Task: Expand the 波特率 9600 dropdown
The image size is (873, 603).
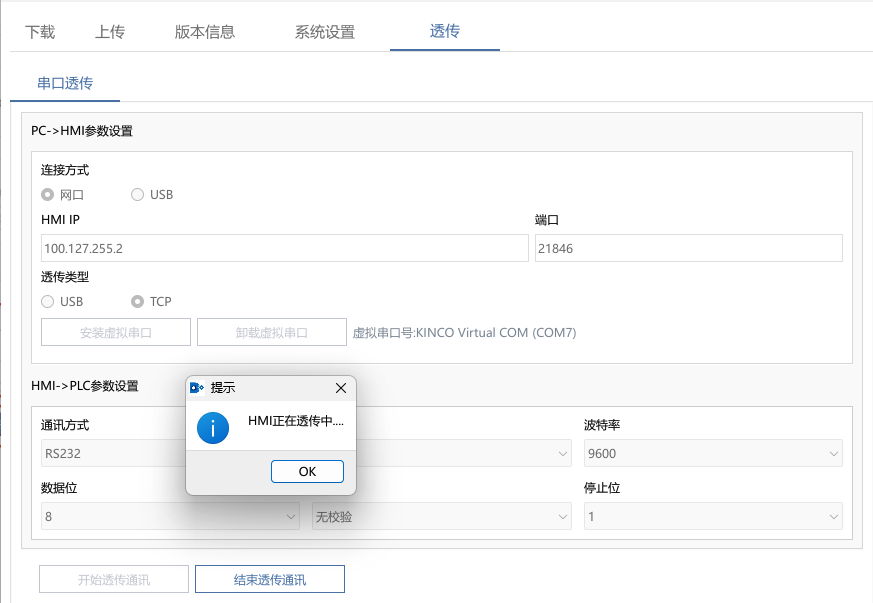Action: [713, 453]
